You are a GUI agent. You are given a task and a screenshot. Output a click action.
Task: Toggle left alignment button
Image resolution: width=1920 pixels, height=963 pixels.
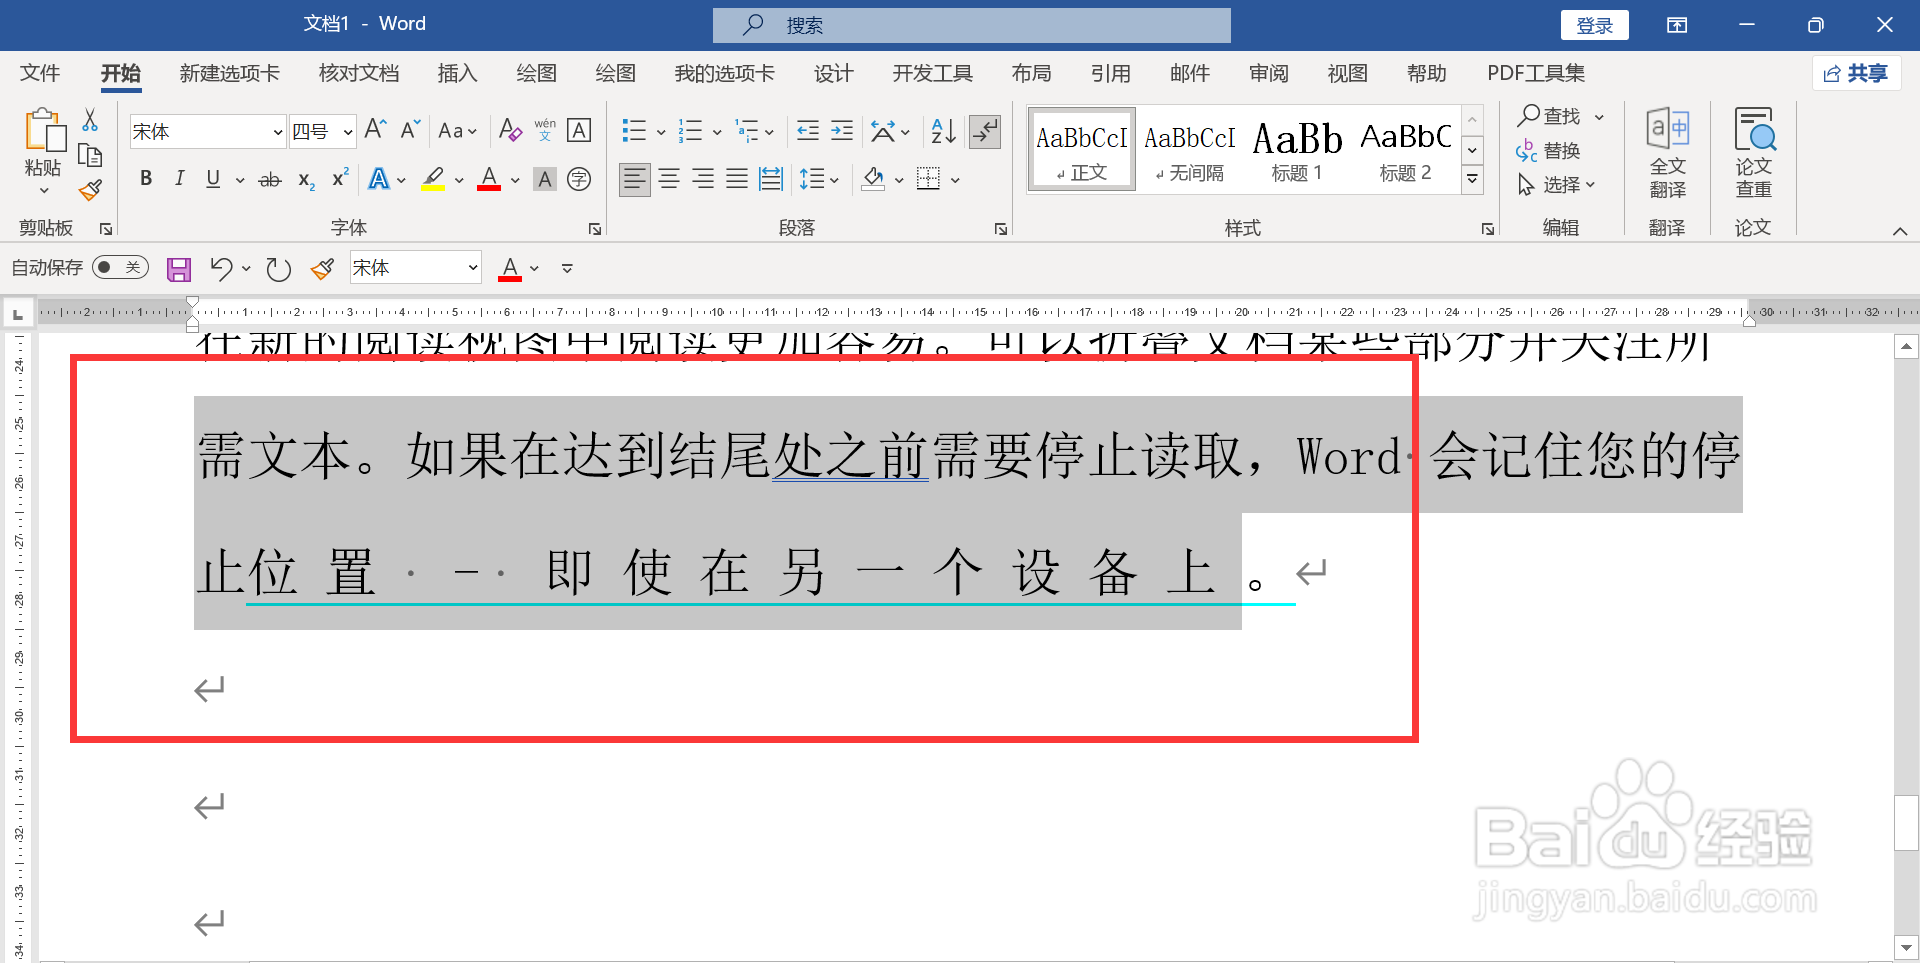[635, 179]
